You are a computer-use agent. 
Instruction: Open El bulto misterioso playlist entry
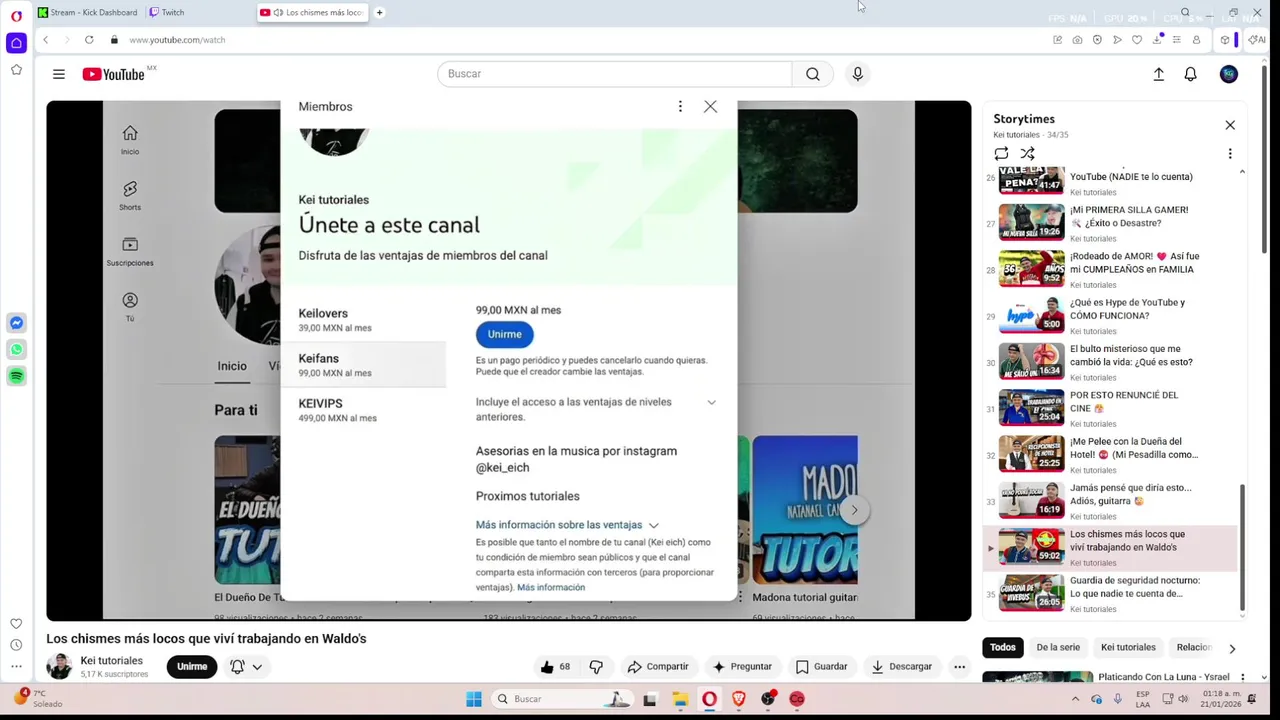coord(1109,362)
